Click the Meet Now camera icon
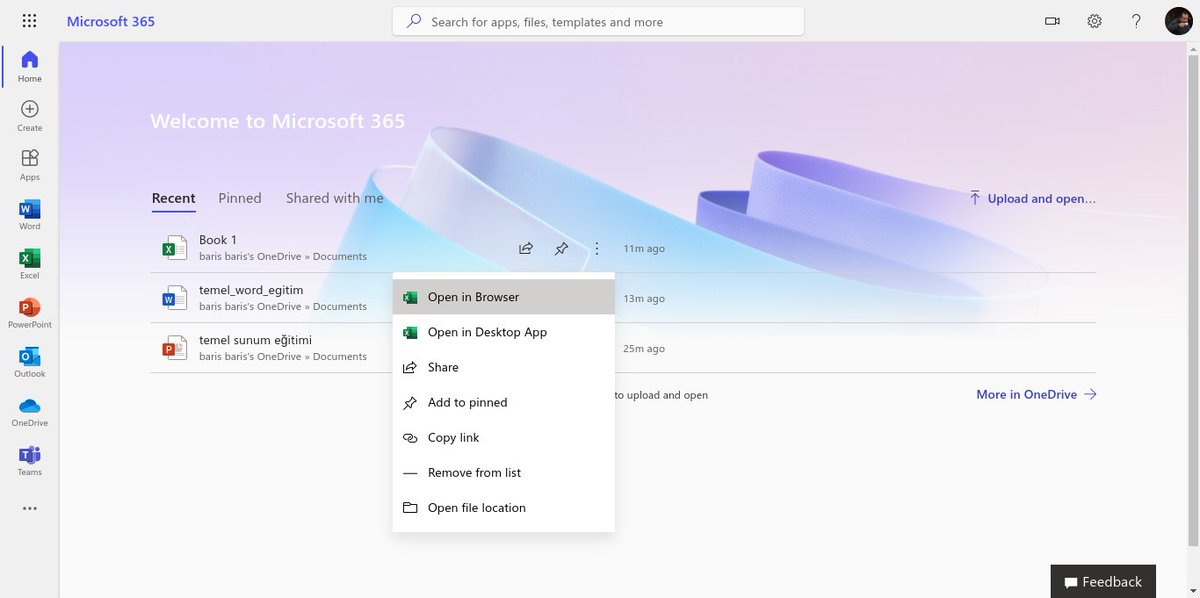 (1052, 21)
